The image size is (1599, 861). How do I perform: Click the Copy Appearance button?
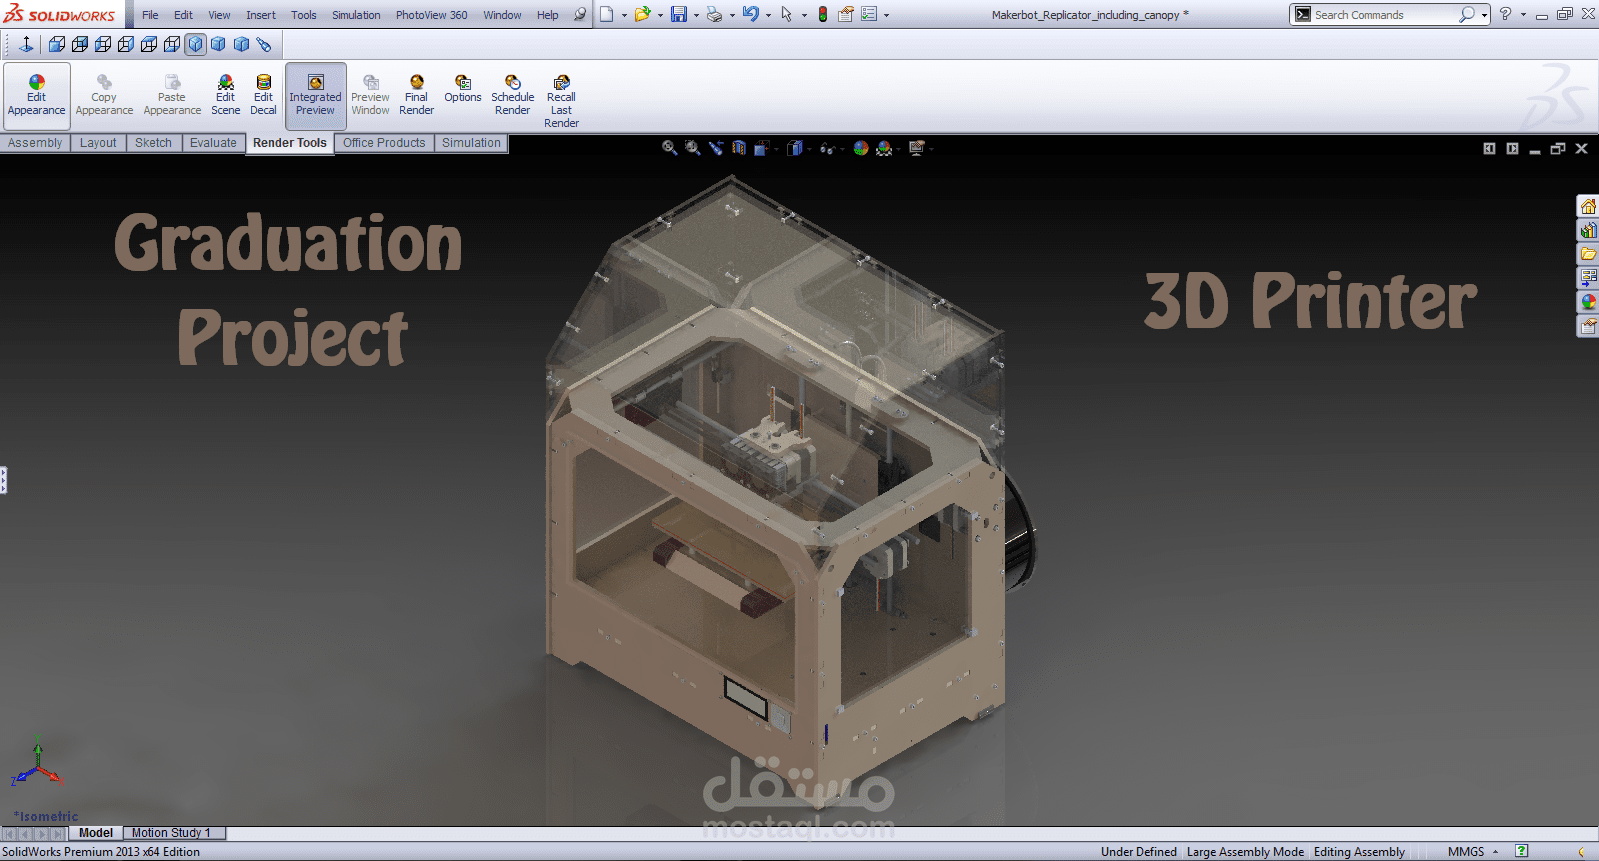point(104,96)
